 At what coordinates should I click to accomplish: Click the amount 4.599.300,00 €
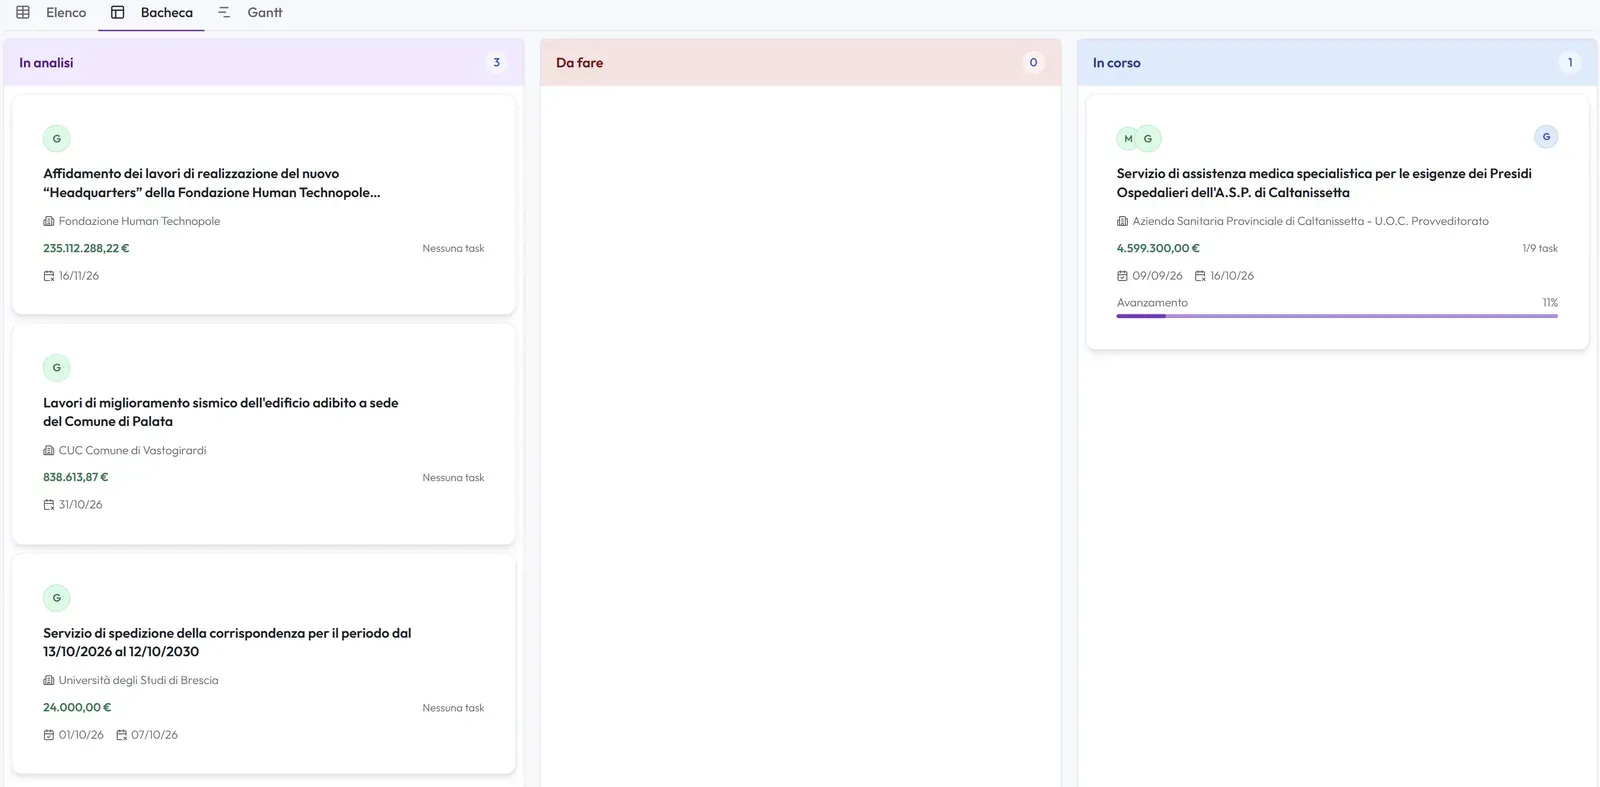coord(1158,248)
